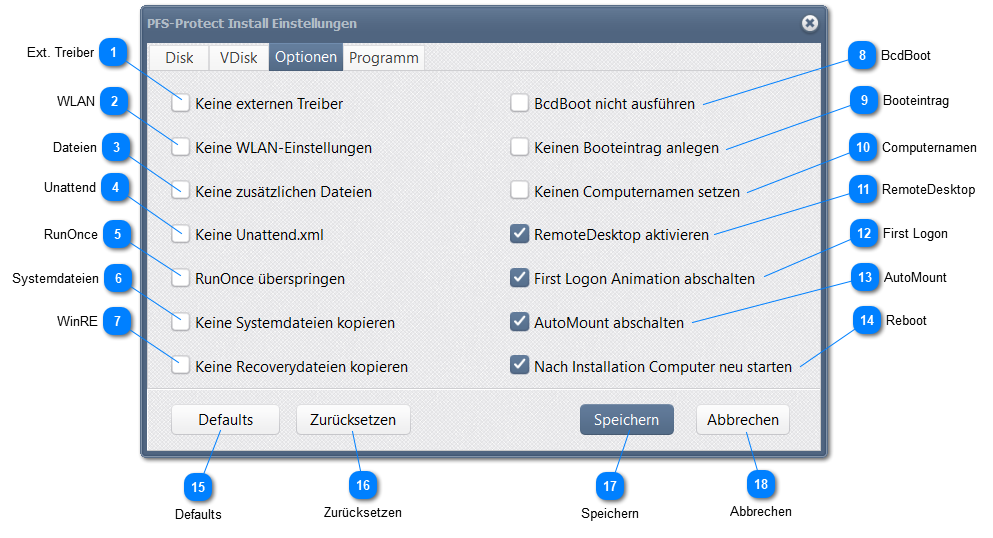
Task: Save settings with Speichern button
Action: click(x=626, y=420)
